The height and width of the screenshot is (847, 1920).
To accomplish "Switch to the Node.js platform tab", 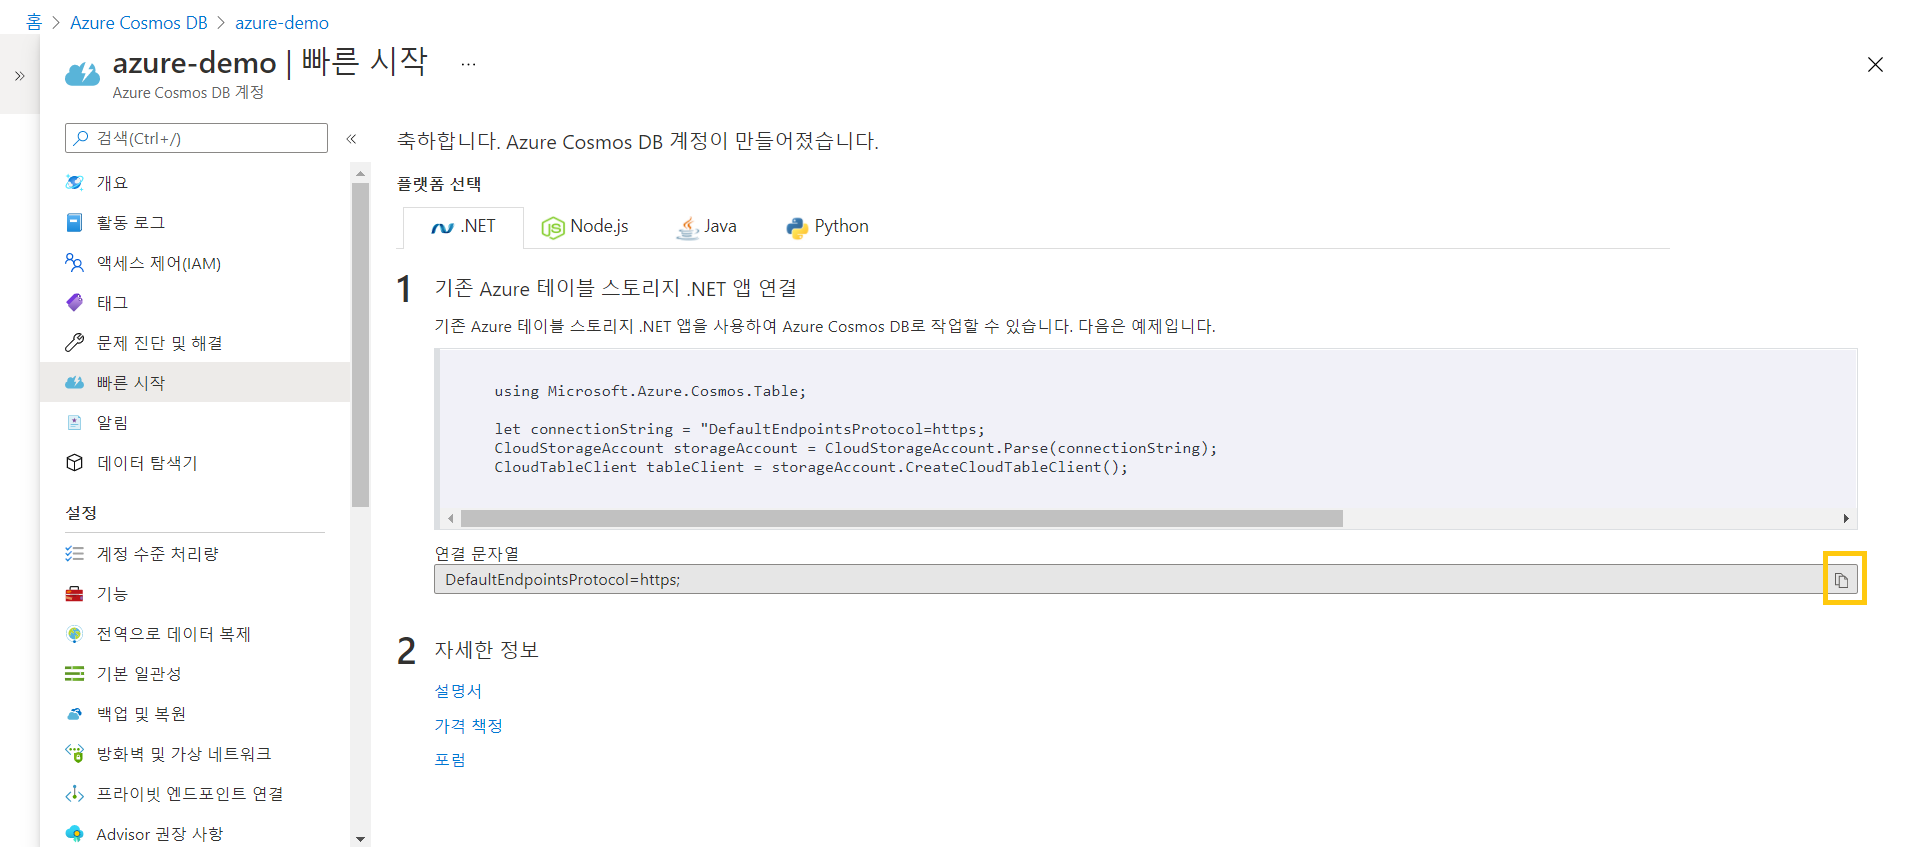I will pyautogui.click(x=585, y=227).
